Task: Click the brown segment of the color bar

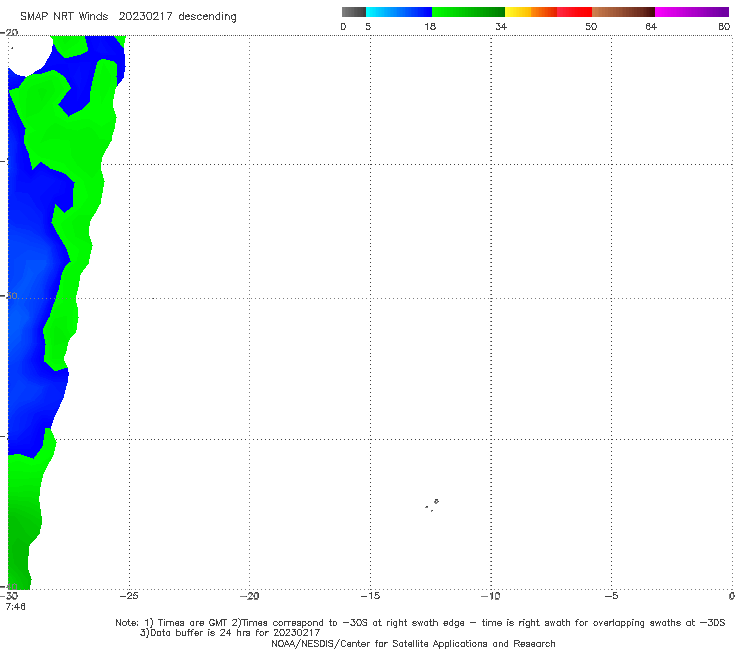Action: (623, 12)
